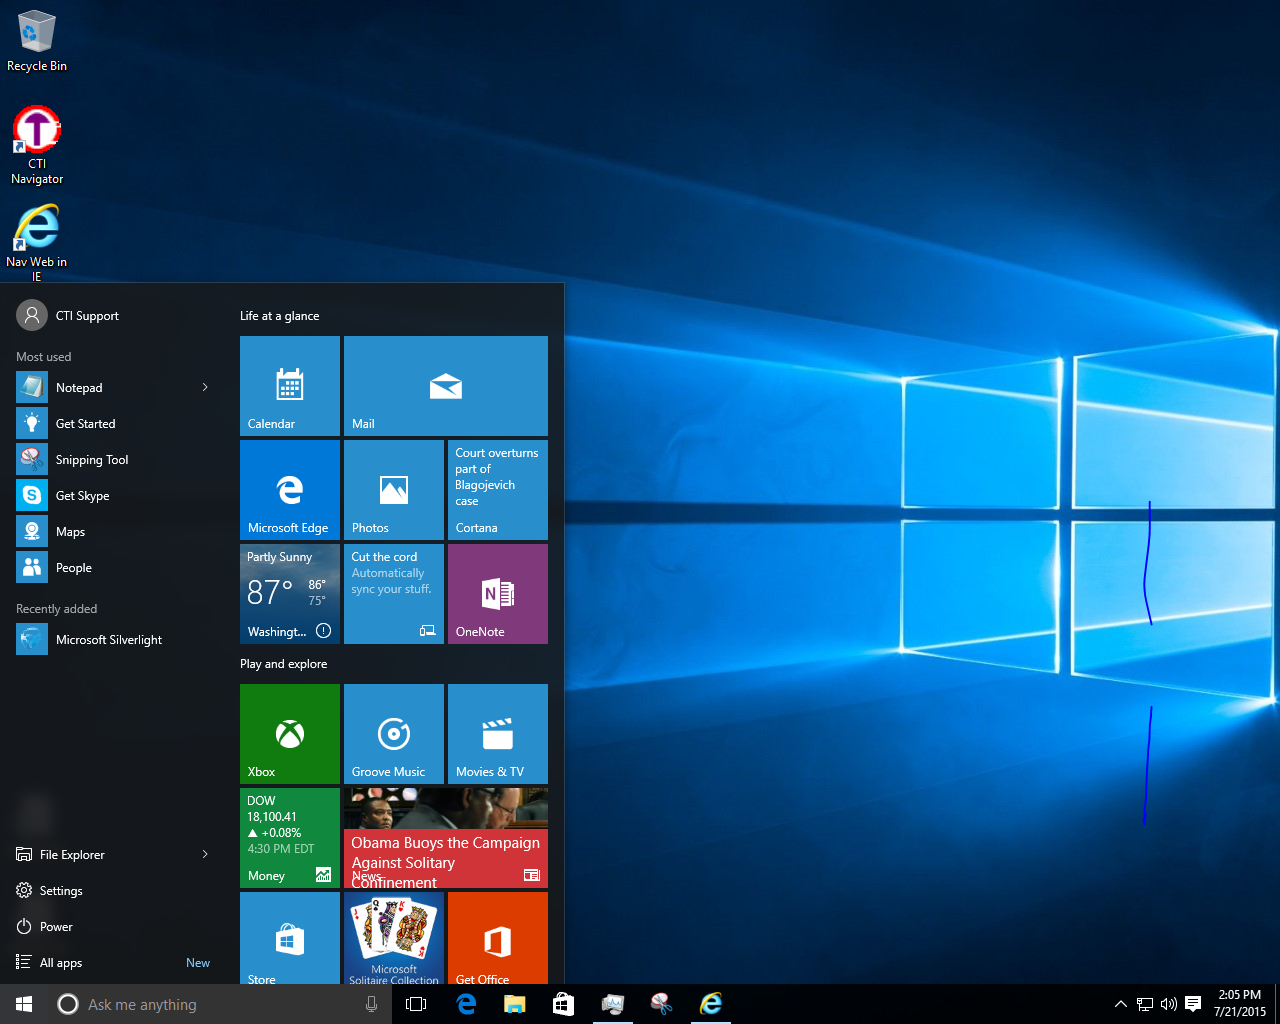Open the Obama news headline tile
This screenshot has height=1024, width=1280.
(x=446, y=838)
